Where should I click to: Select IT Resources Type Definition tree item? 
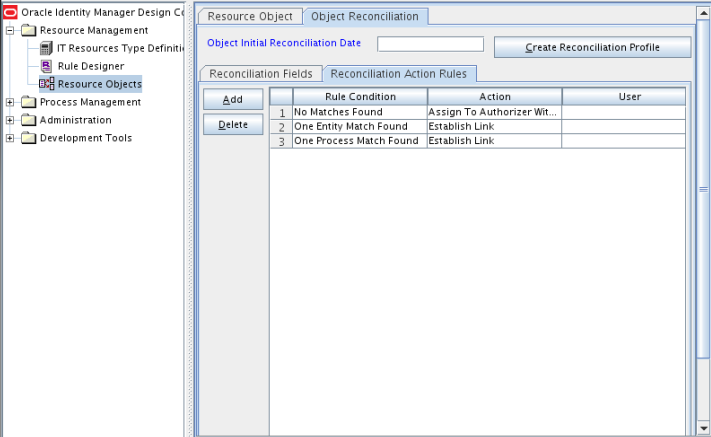120,48
